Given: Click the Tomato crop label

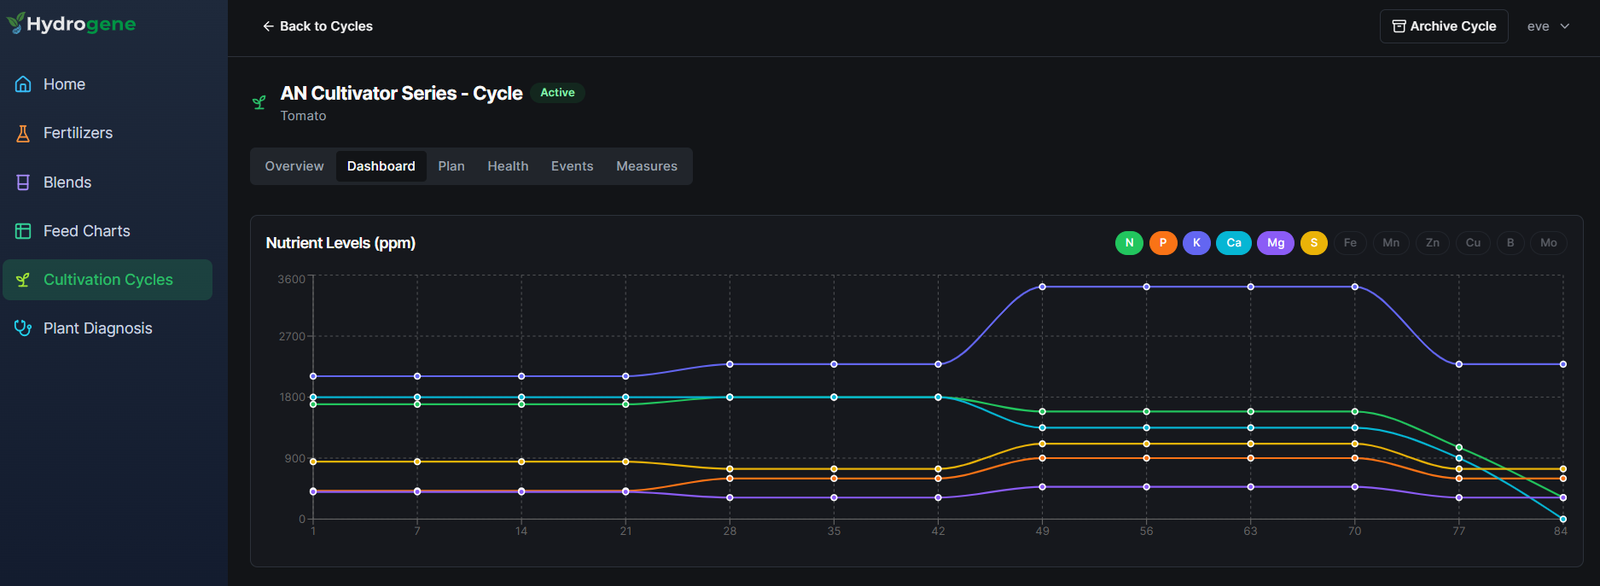Looking at the screenshot, I should (x=303, y=116).
